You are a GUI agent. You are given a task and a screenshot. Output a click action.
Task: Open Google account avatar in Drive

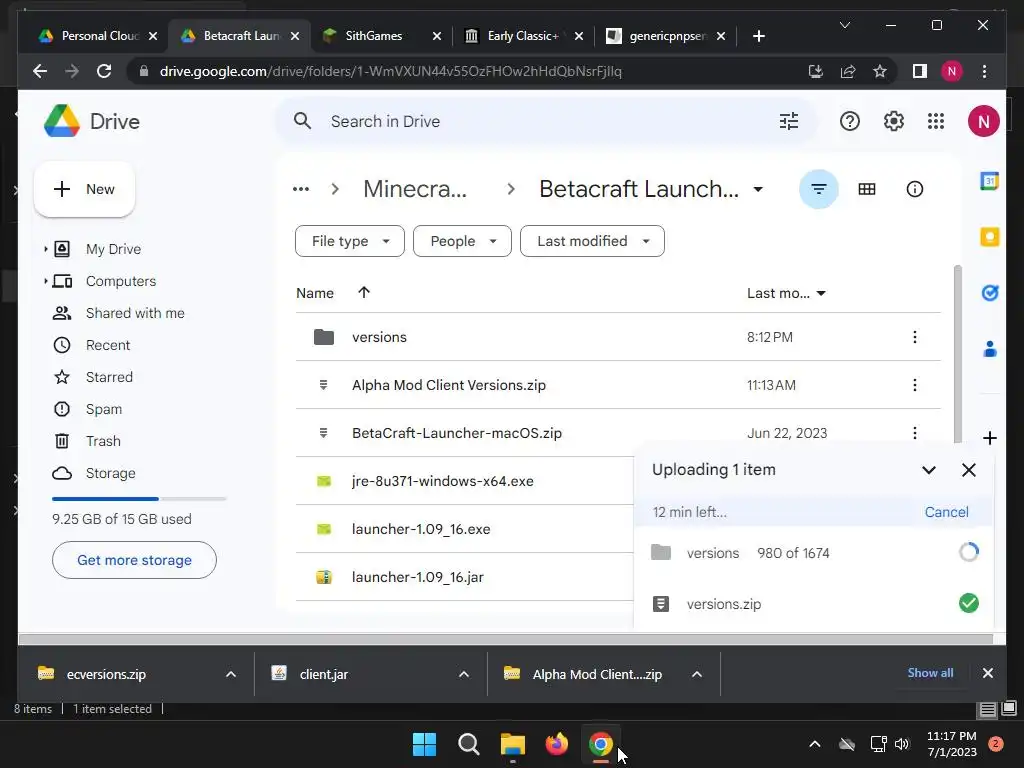pyautogui.click(x=984, y=121)
